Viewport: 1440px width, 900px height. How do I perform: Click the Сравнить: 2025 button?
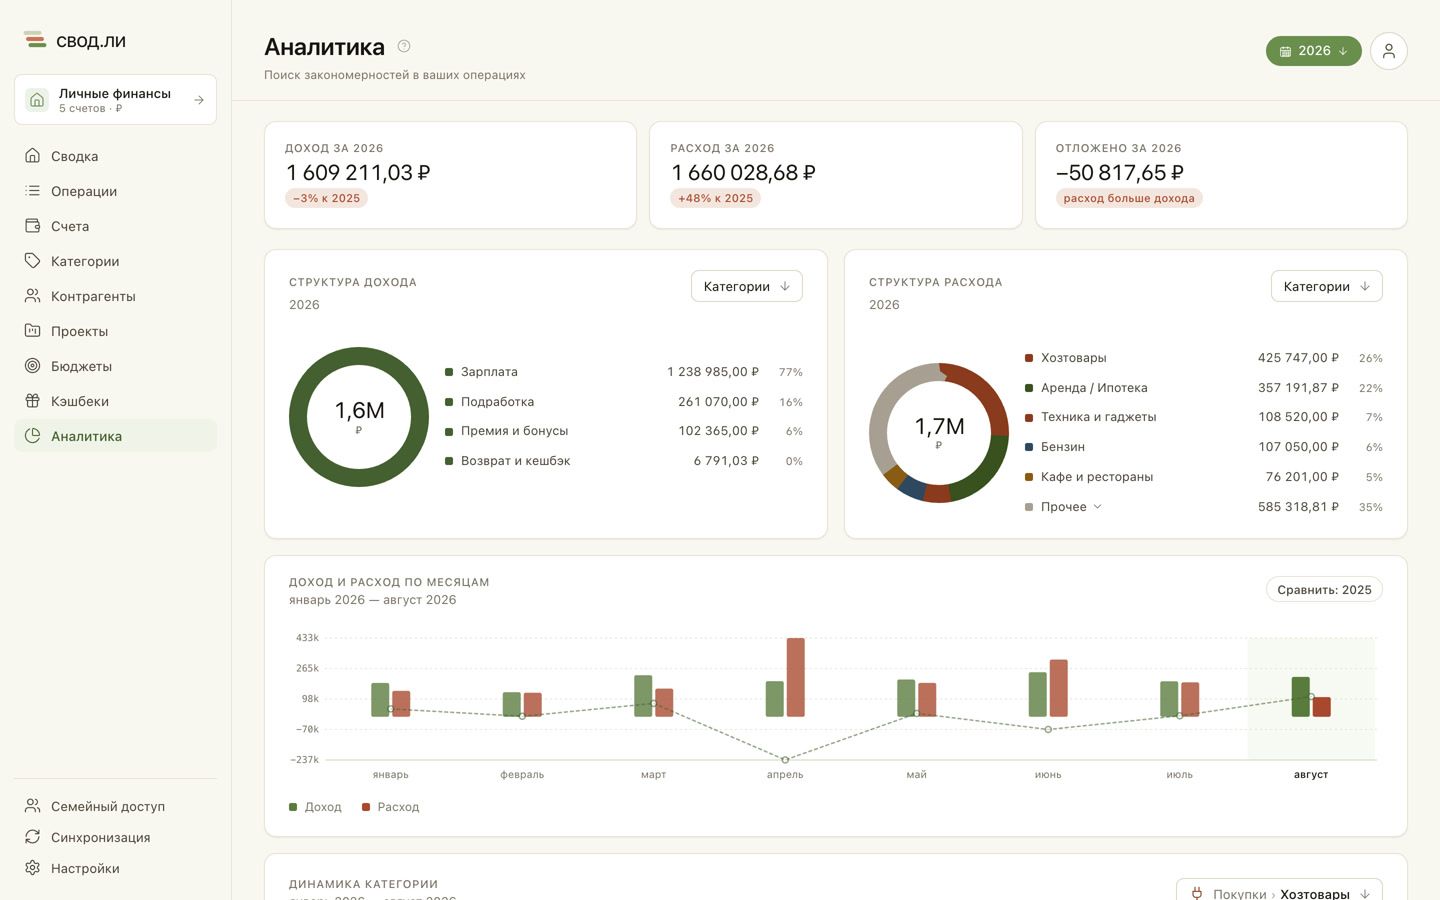coord(1324,590)
